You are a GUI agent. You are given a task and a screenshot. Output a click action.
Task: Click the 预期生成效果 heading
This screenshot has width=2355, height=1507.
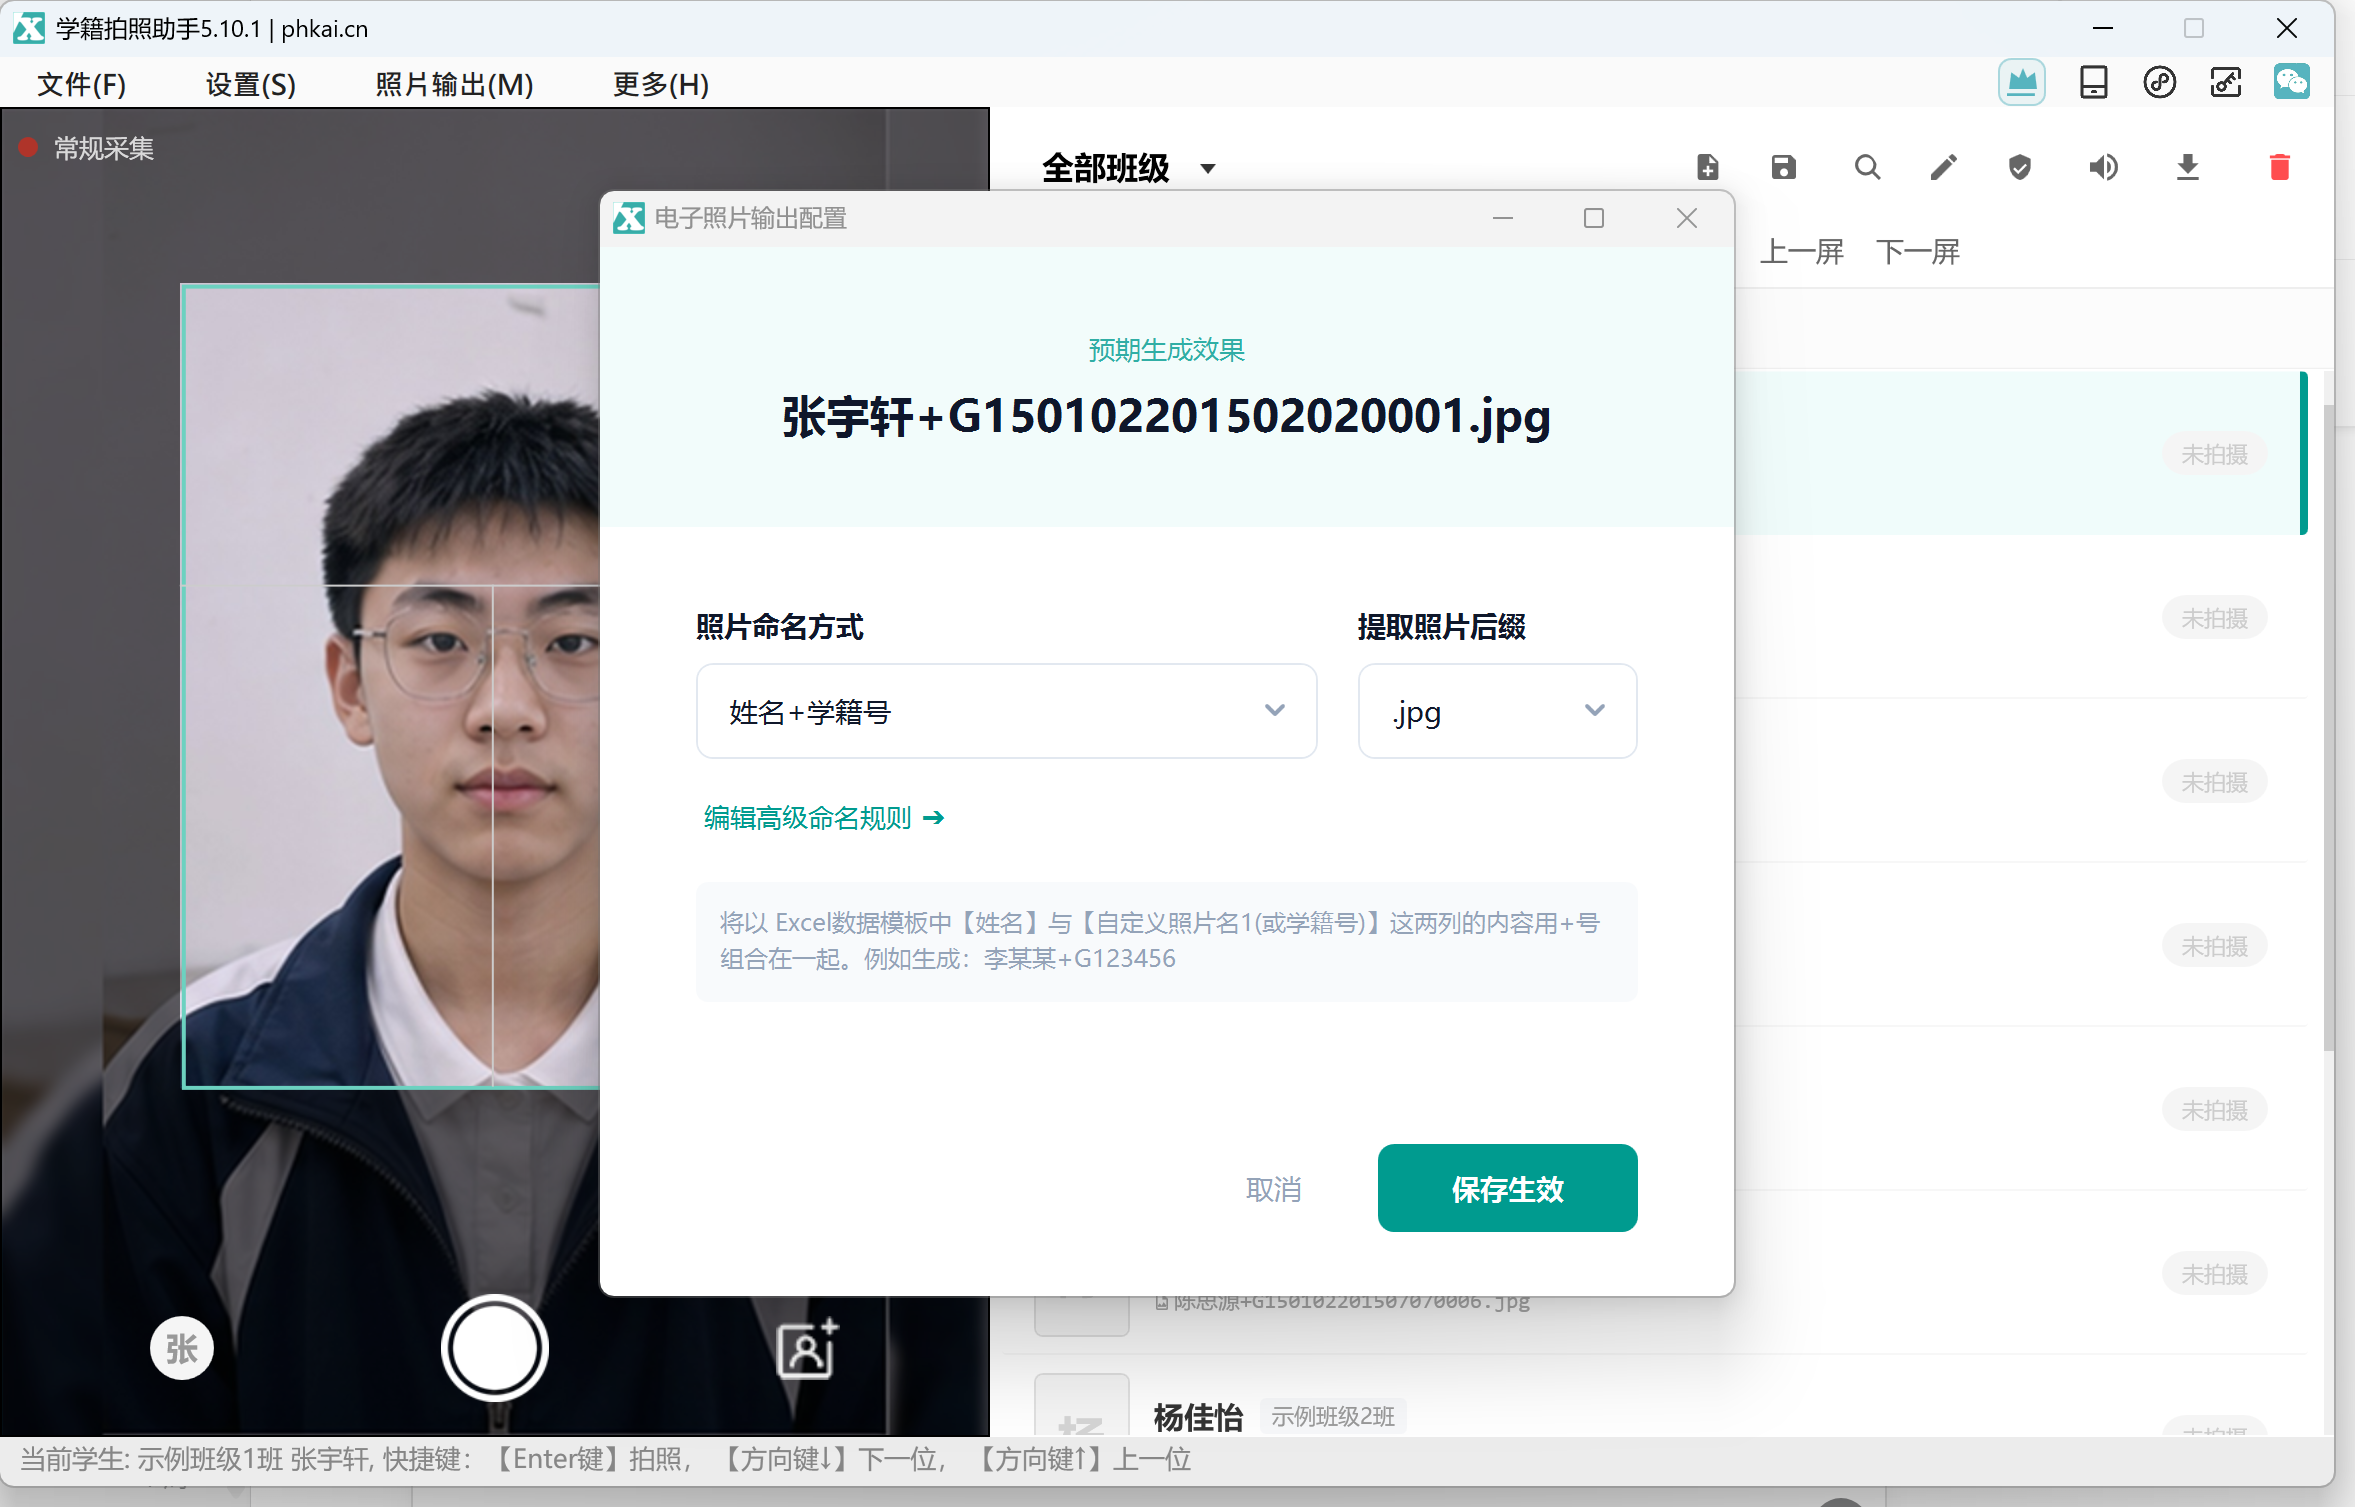coord(1166,350)
